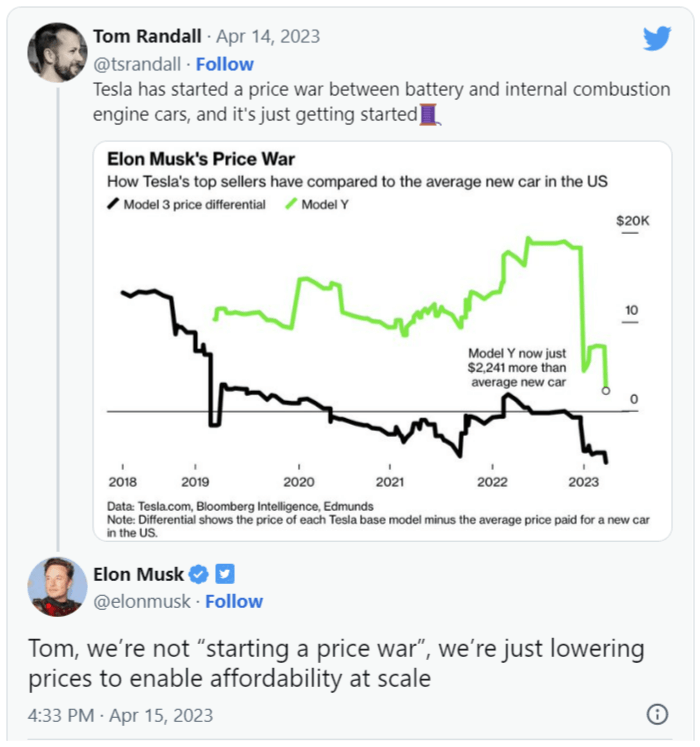Click Elon Musk's blue verified badge
Screen dimensions: 700x747
point(199,574)
